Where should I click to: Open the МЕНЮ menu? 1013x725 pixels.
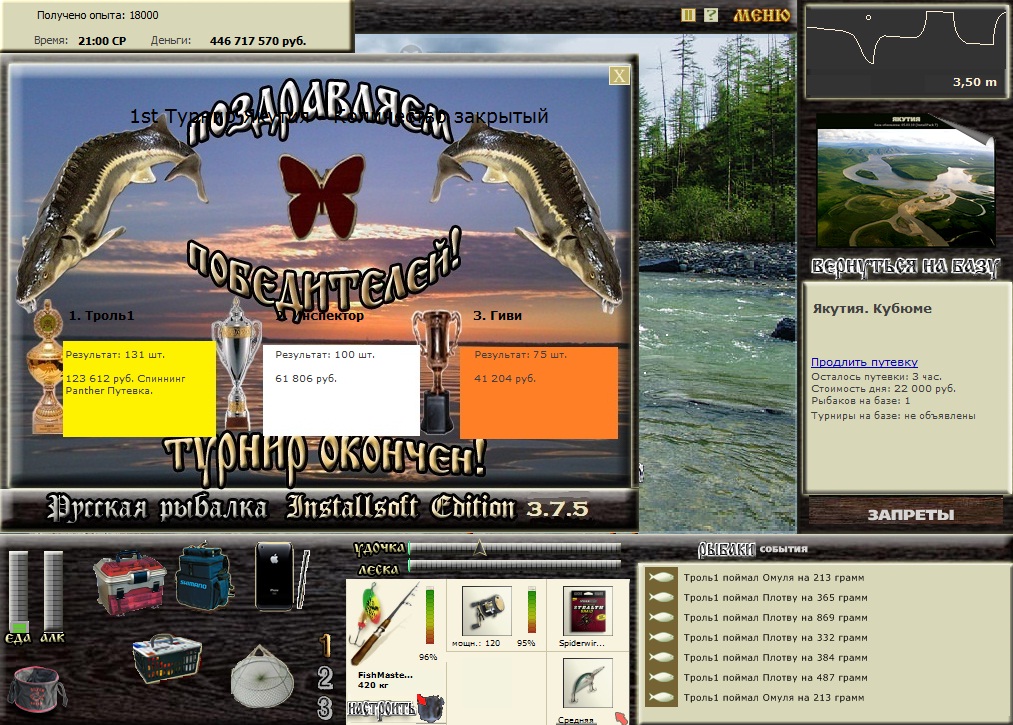[761, 16]
